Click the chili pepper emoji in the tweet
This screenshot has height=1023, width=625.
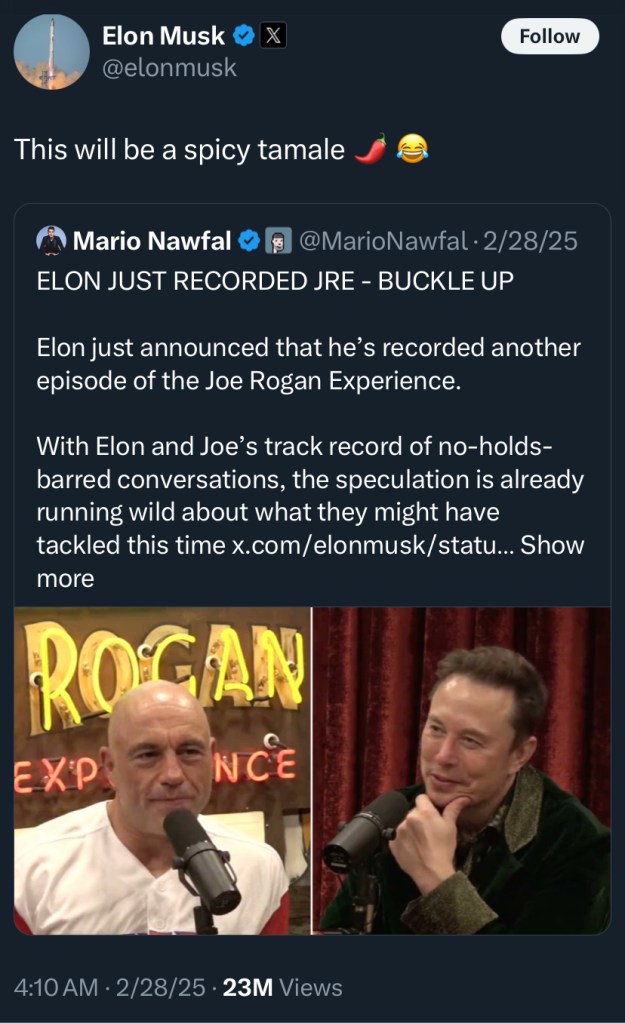(371, 149)
